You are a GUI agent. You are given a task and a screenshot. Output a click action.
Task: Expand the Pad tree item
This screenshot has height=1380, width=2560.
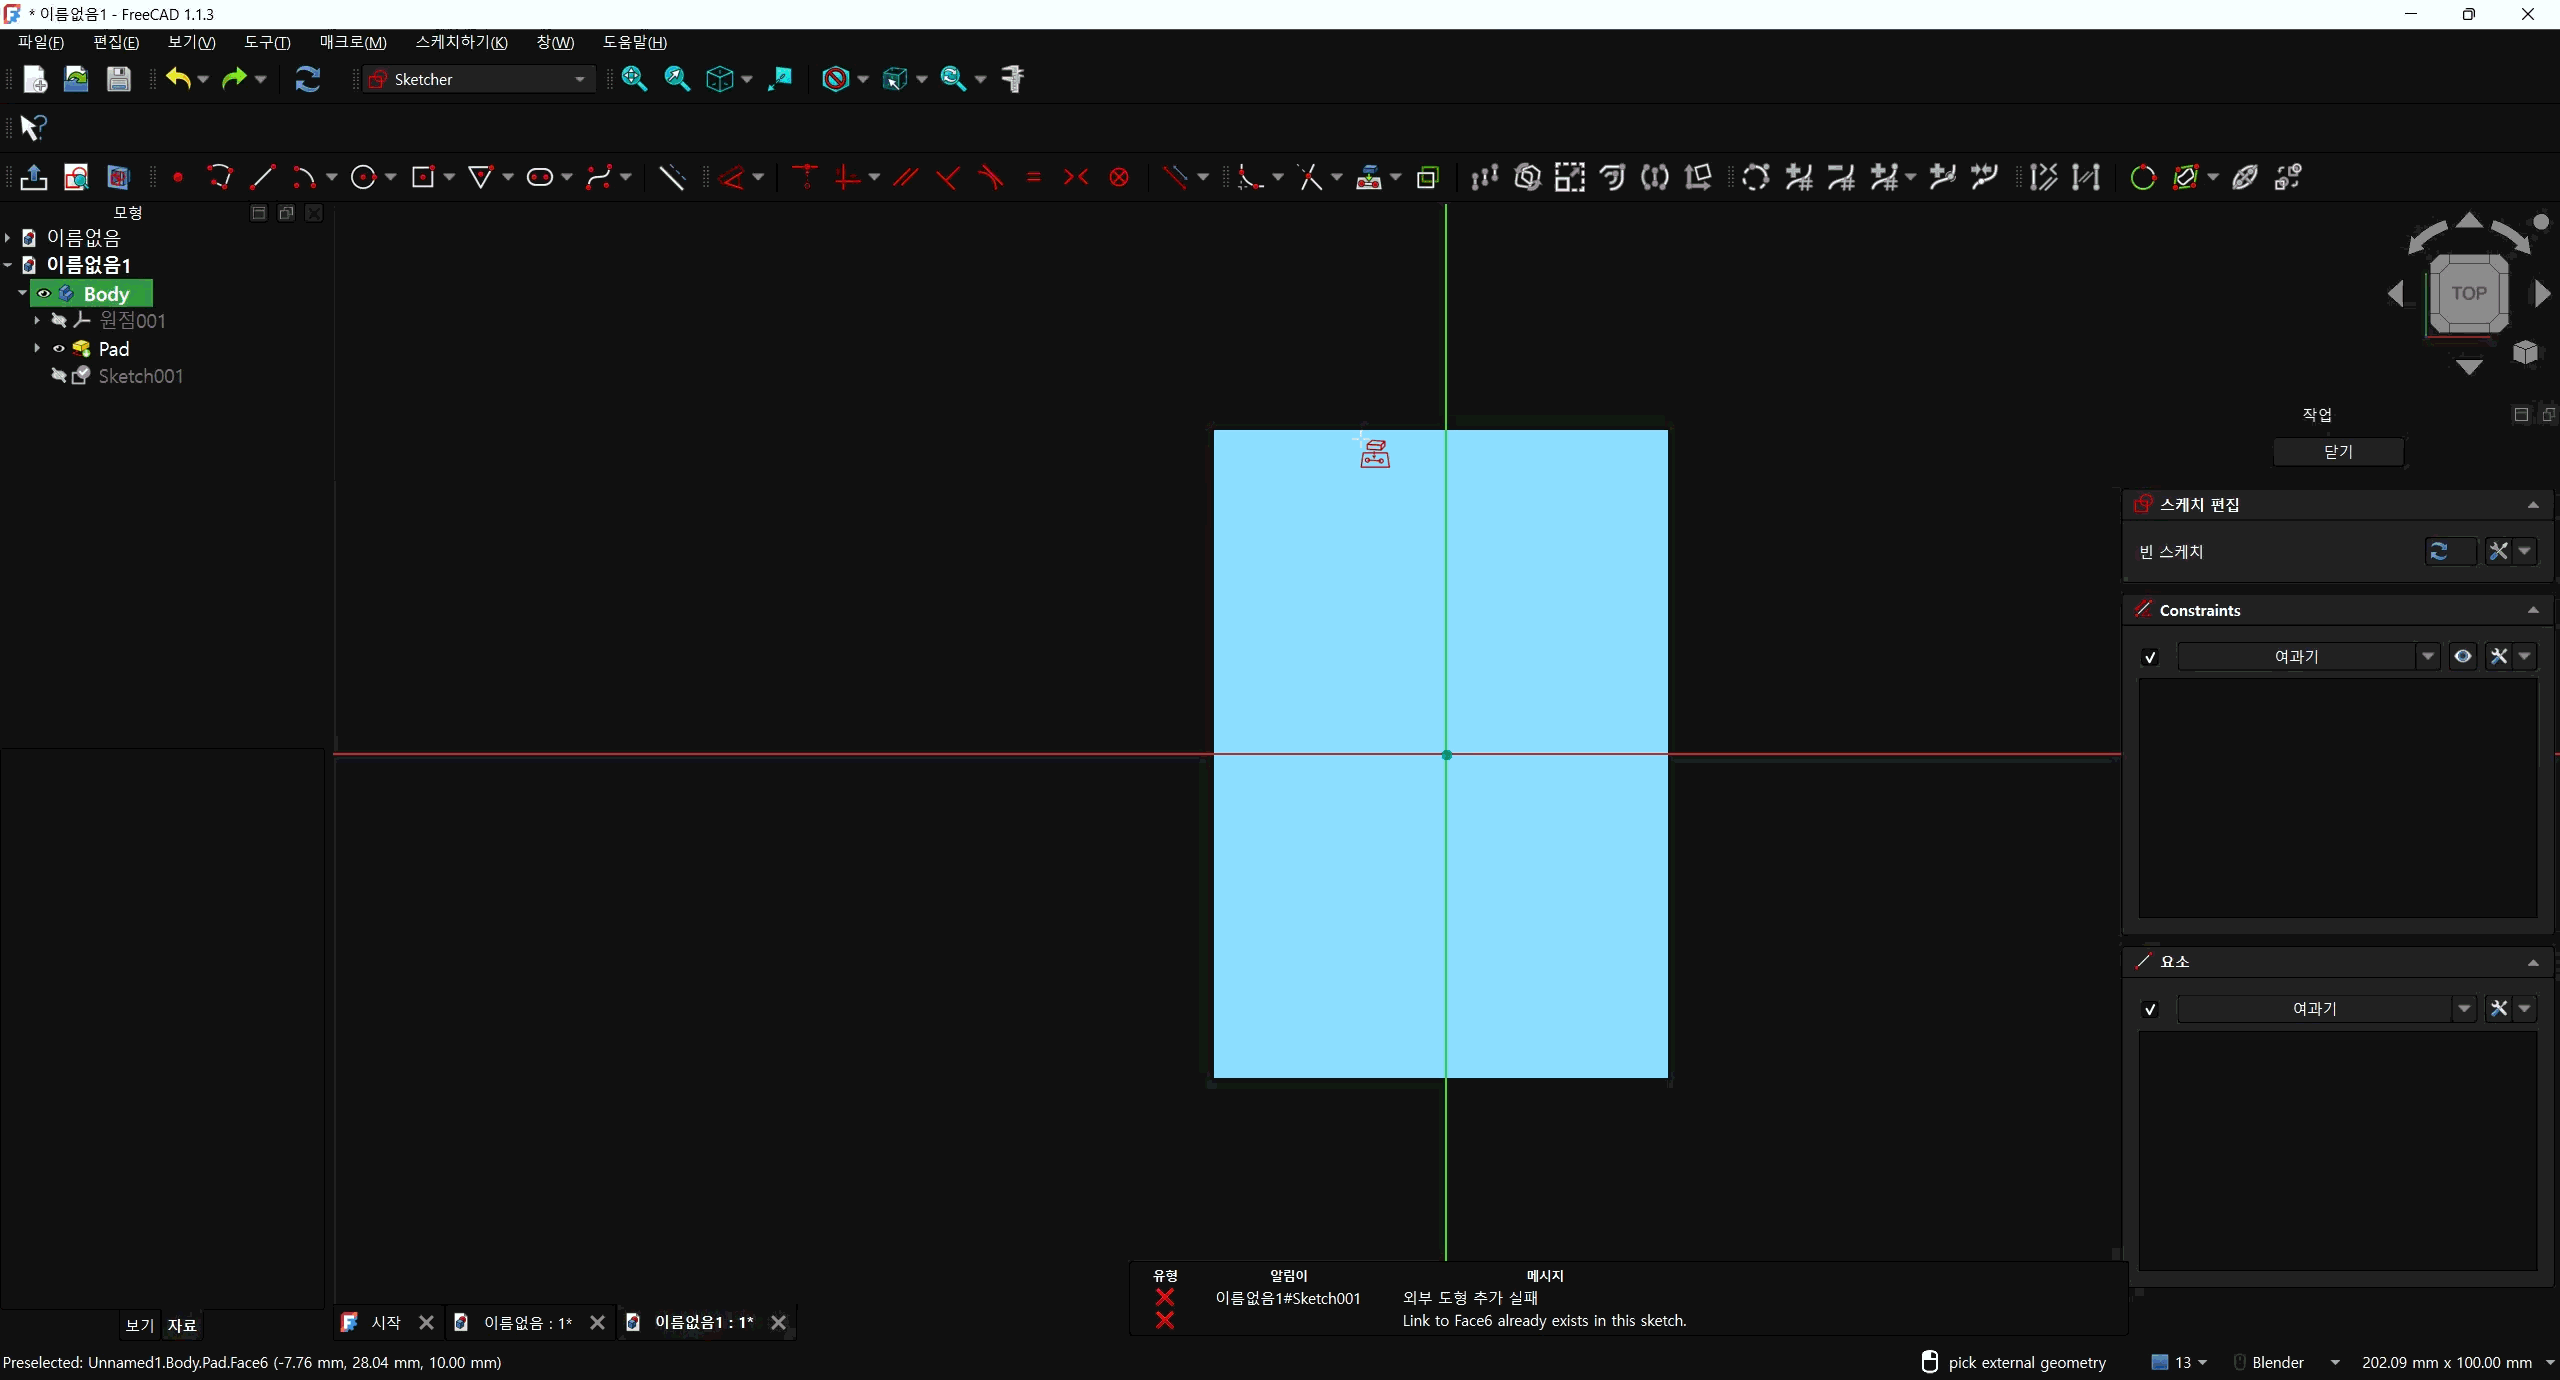click(x=37, y=348)
